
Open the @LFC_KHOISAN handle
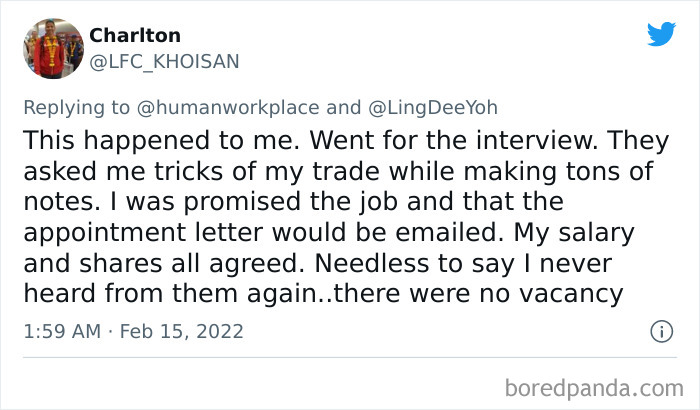point(165,61)
